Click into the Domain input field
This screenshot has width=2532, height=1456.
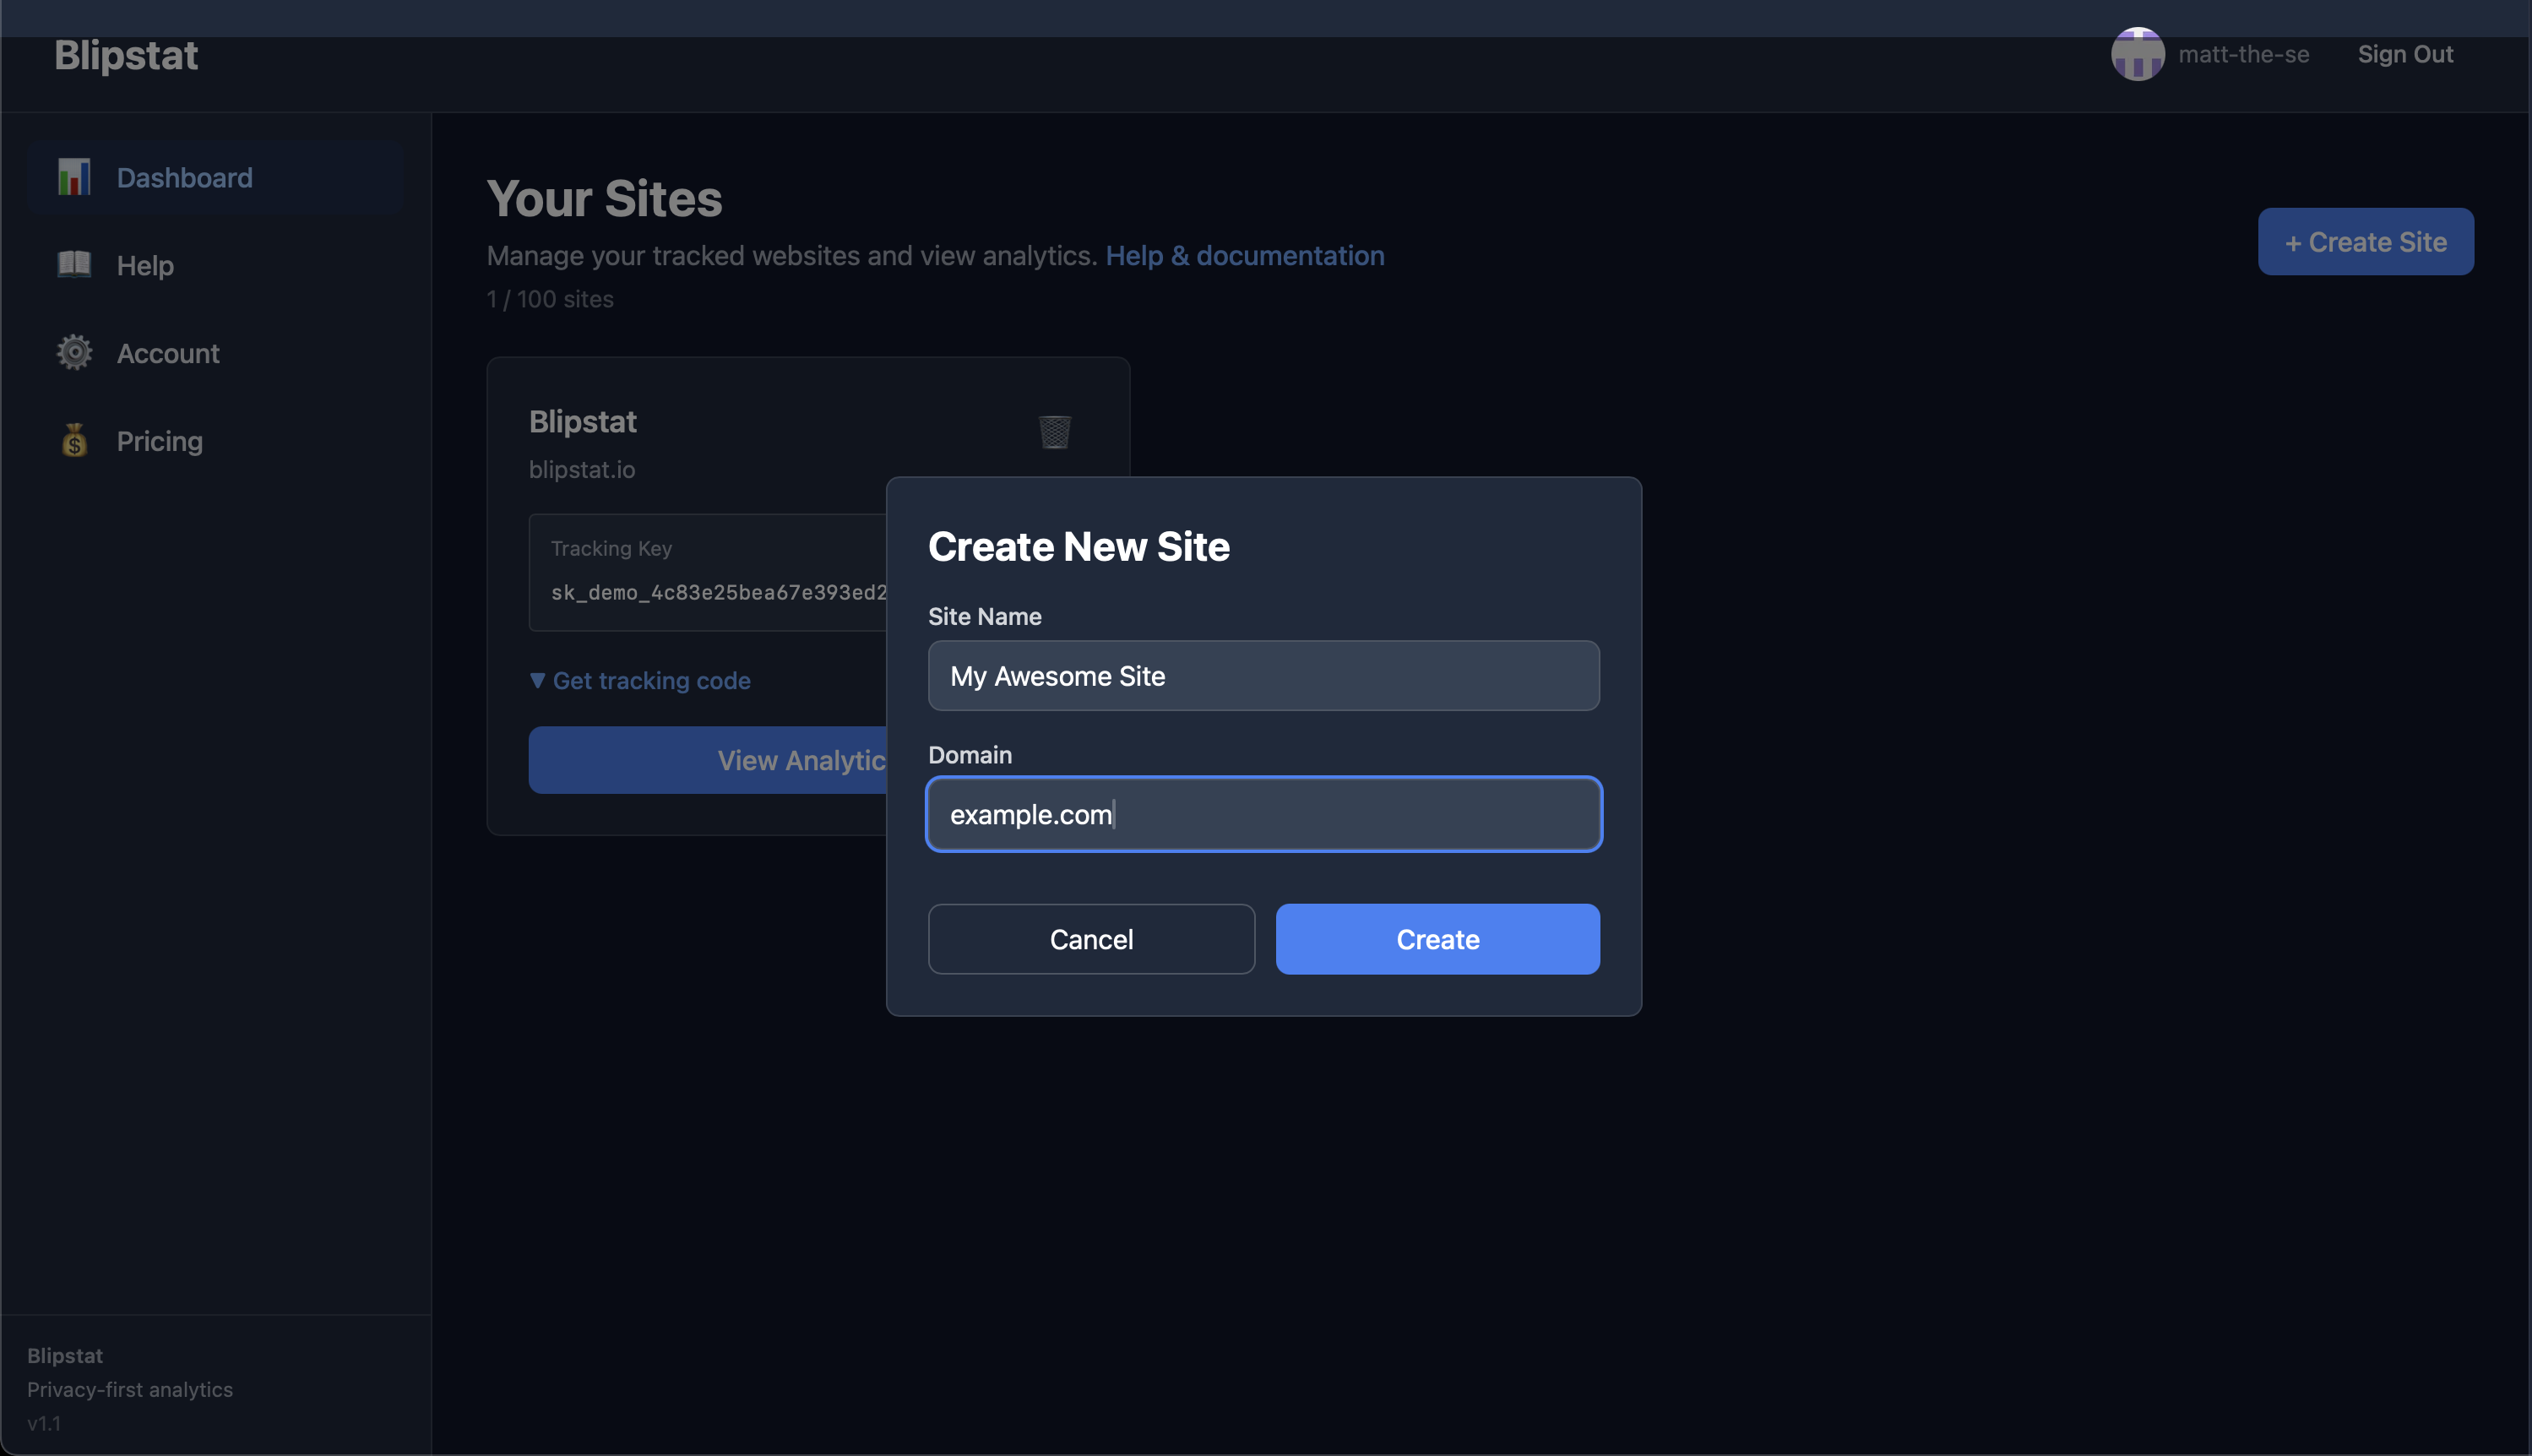[x=1263, y=814]
